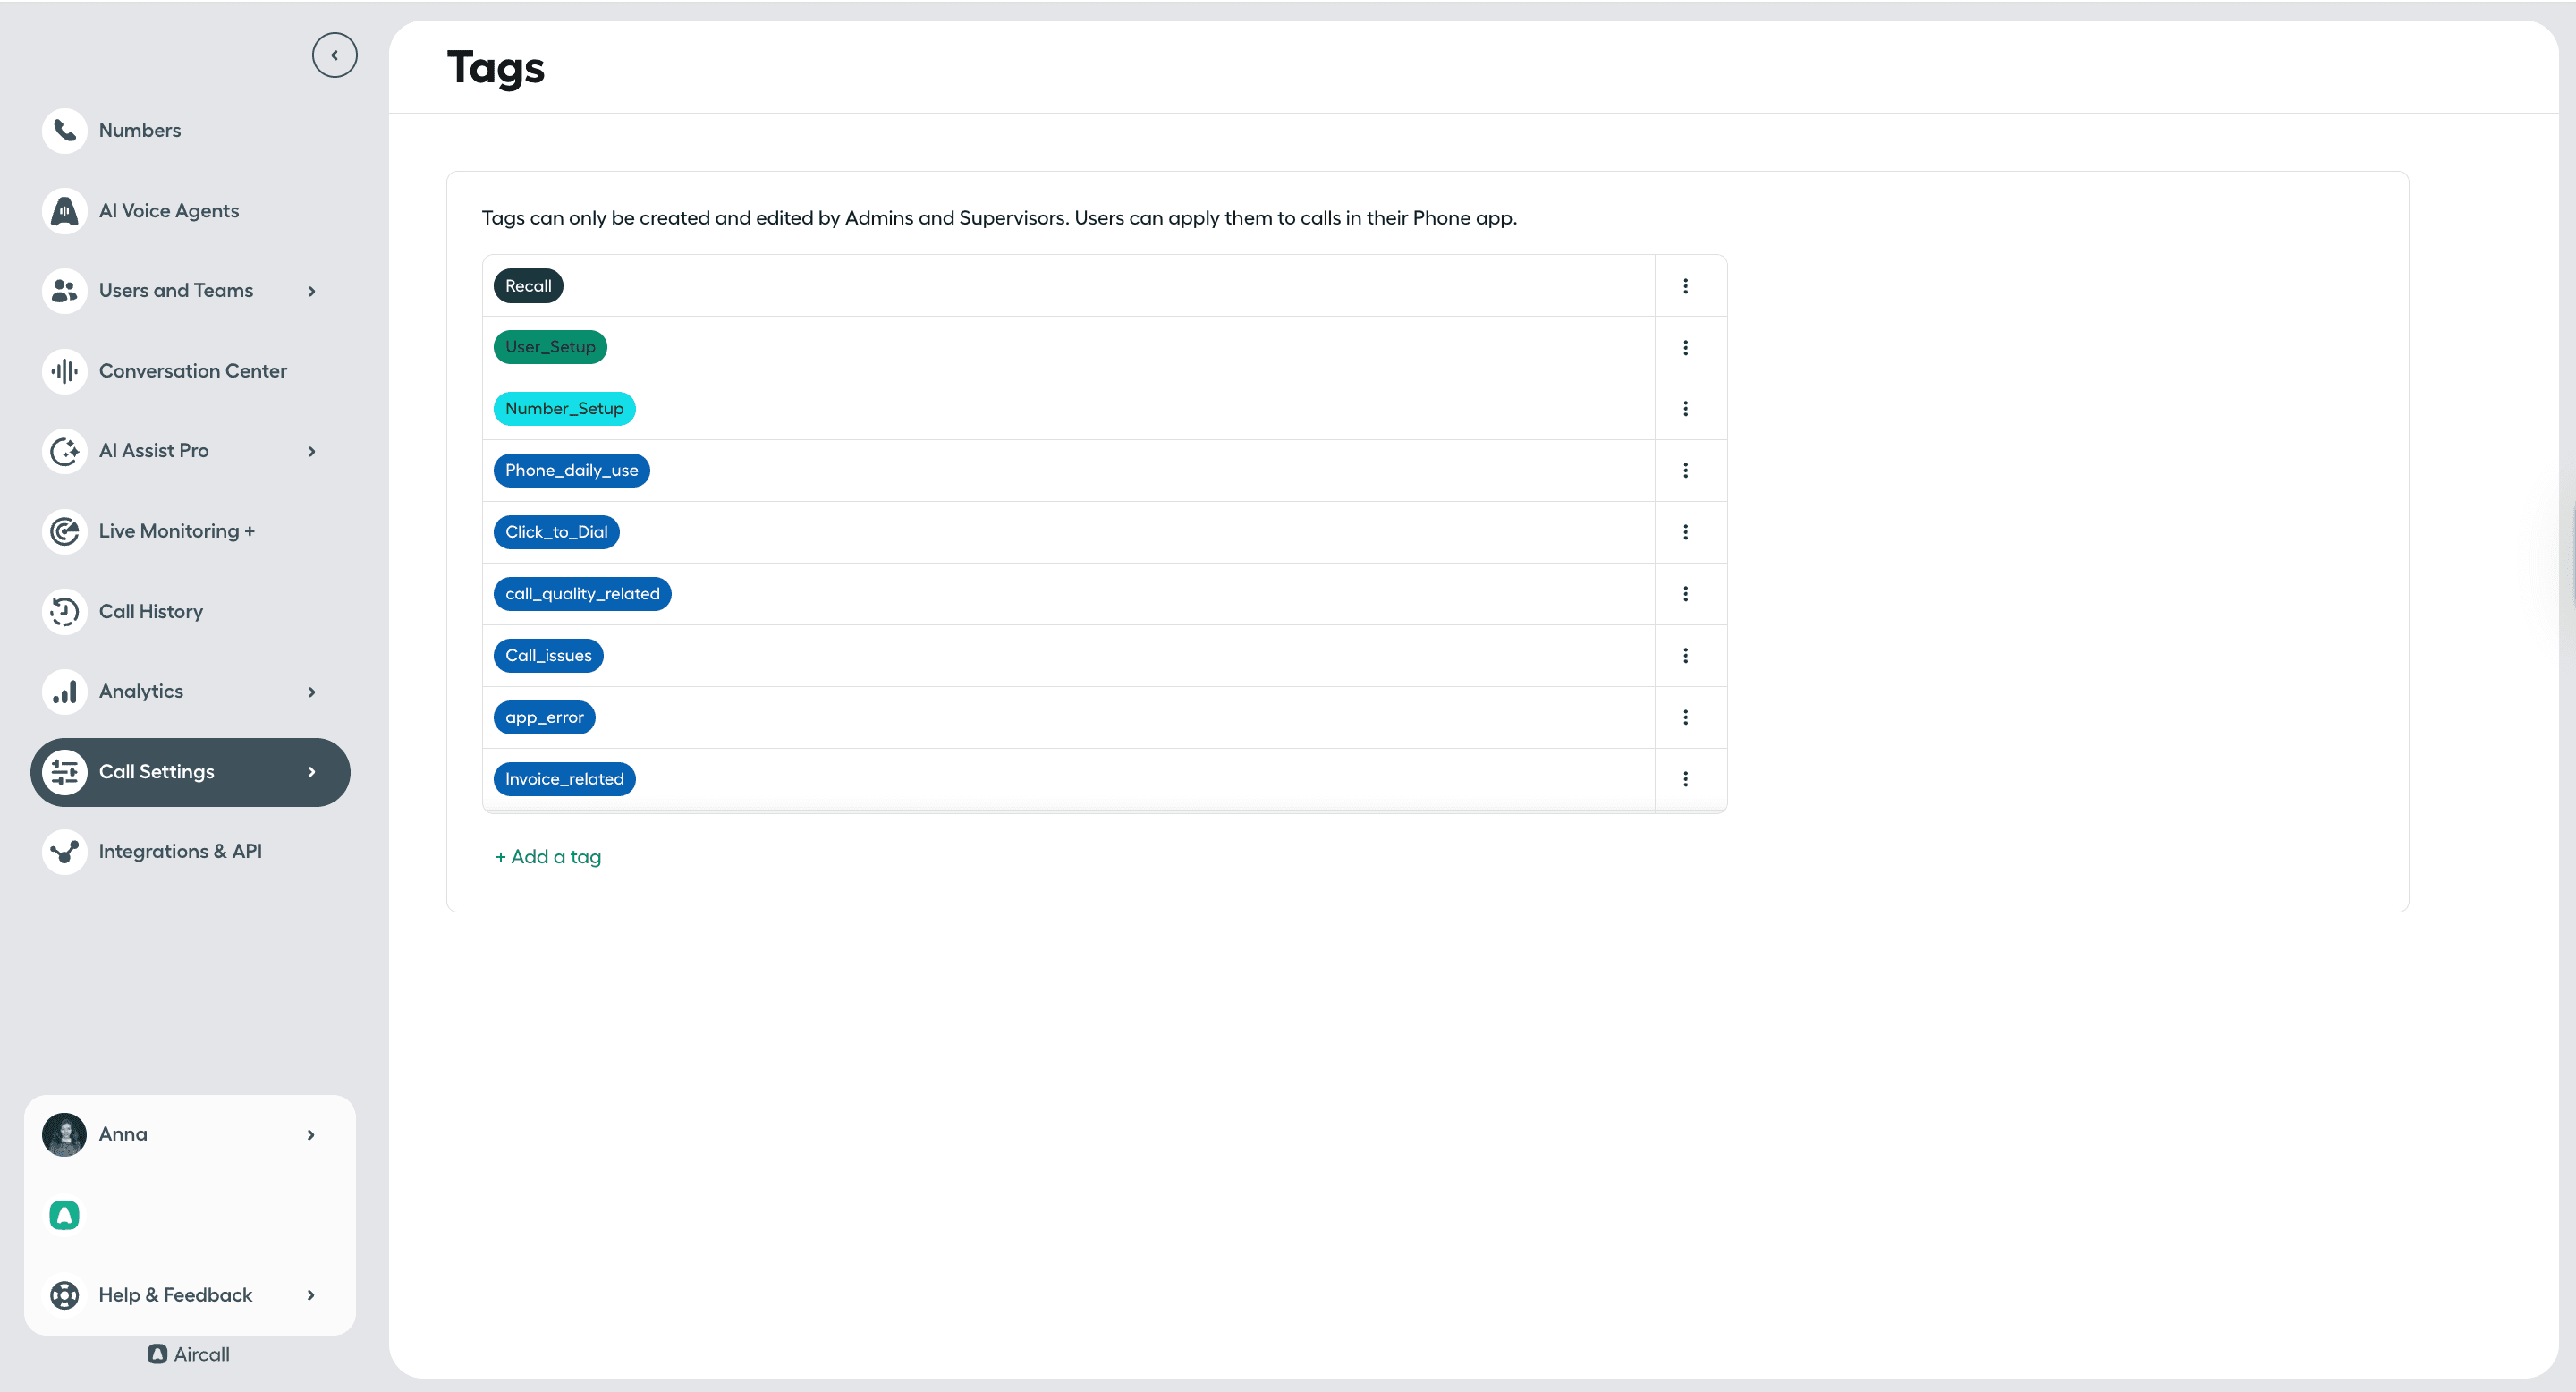The image size is (2576, 1392).
Task: Click the Integrations & API icon
Action: click(65, 852)
